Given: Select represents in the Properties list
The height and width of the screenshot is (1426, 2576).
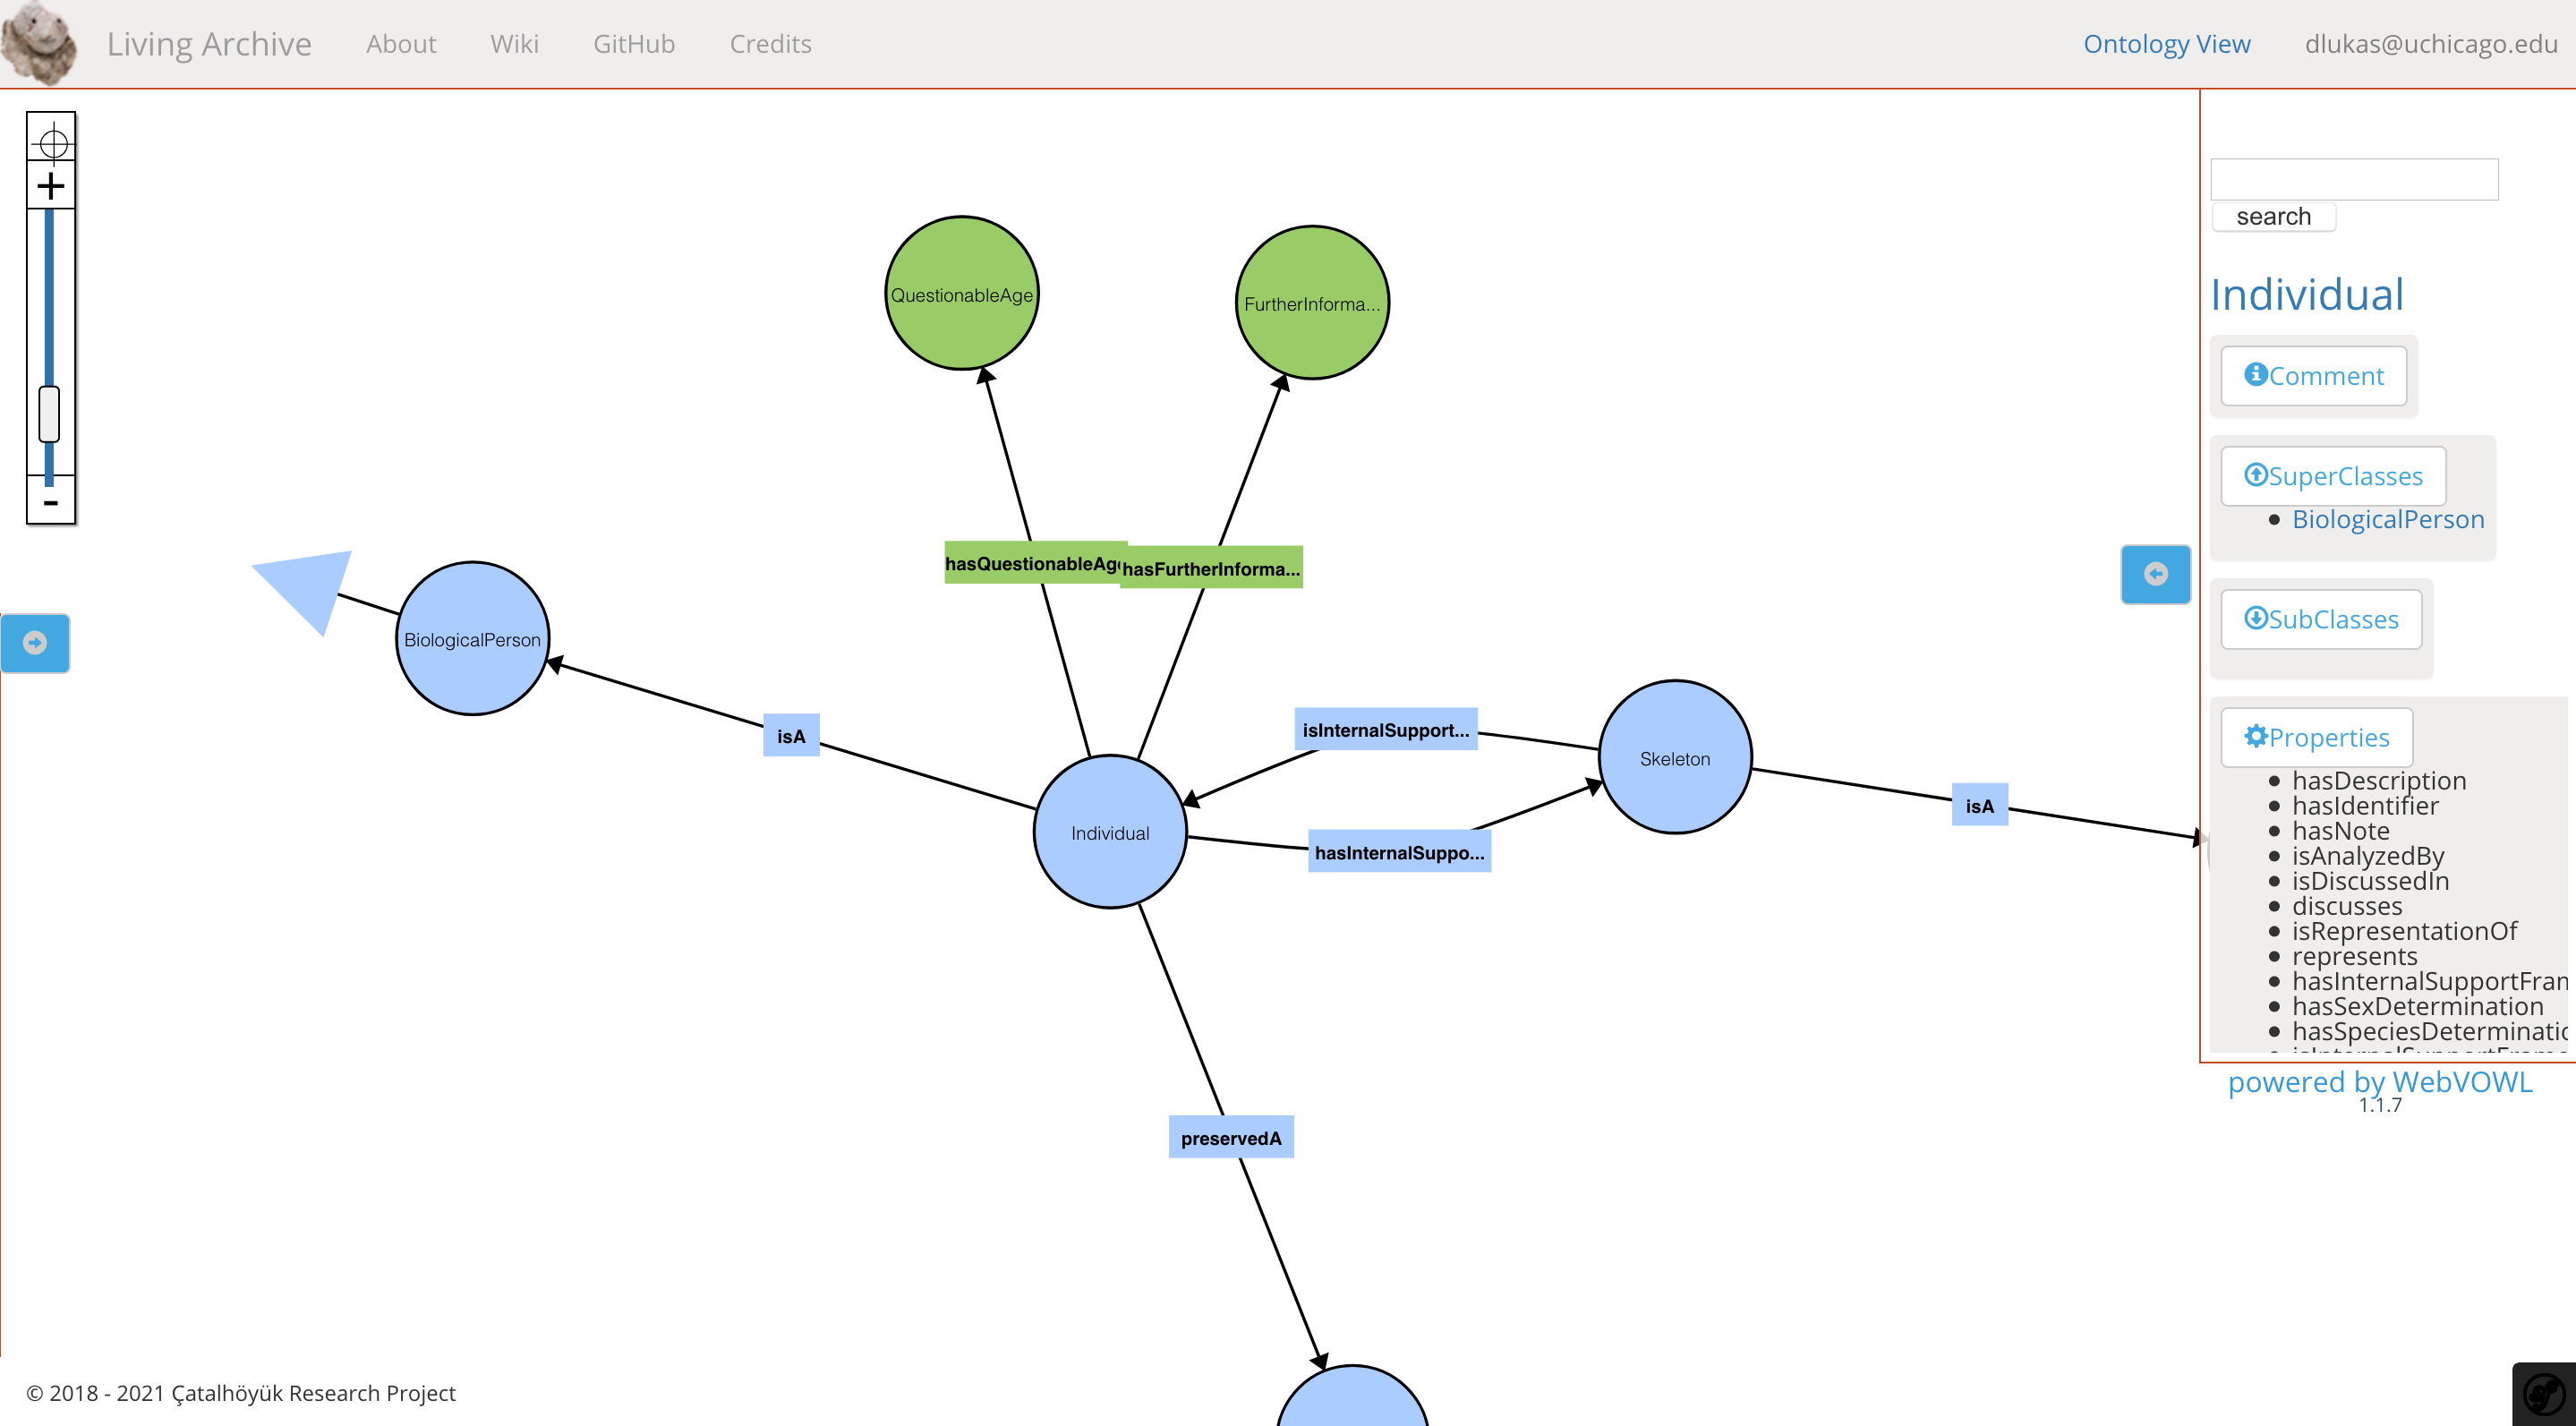Looking at the screenshot, I should (2354, 955).
